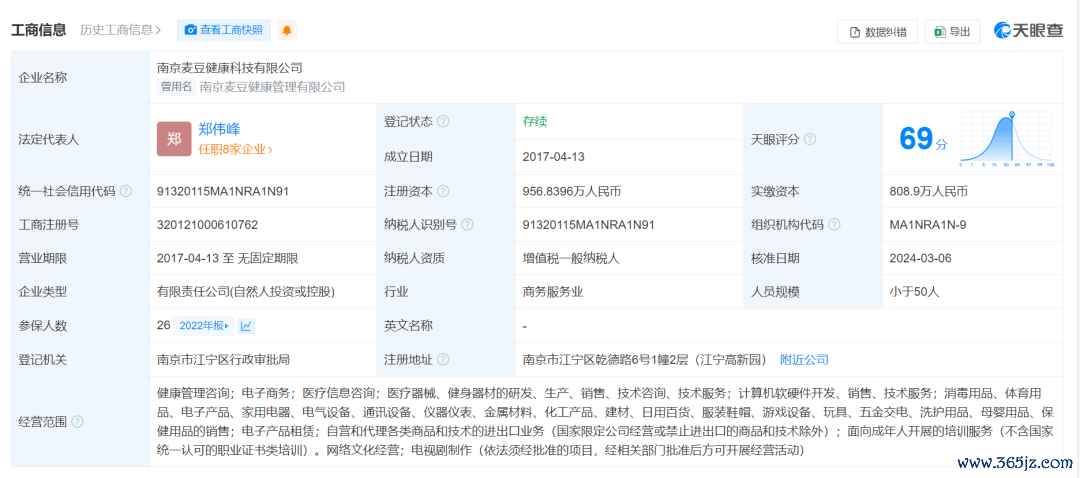Screen dimensions: 1080x478
Task: Click status value 存续
Action: pyautogui.click(x=534, y=121)
